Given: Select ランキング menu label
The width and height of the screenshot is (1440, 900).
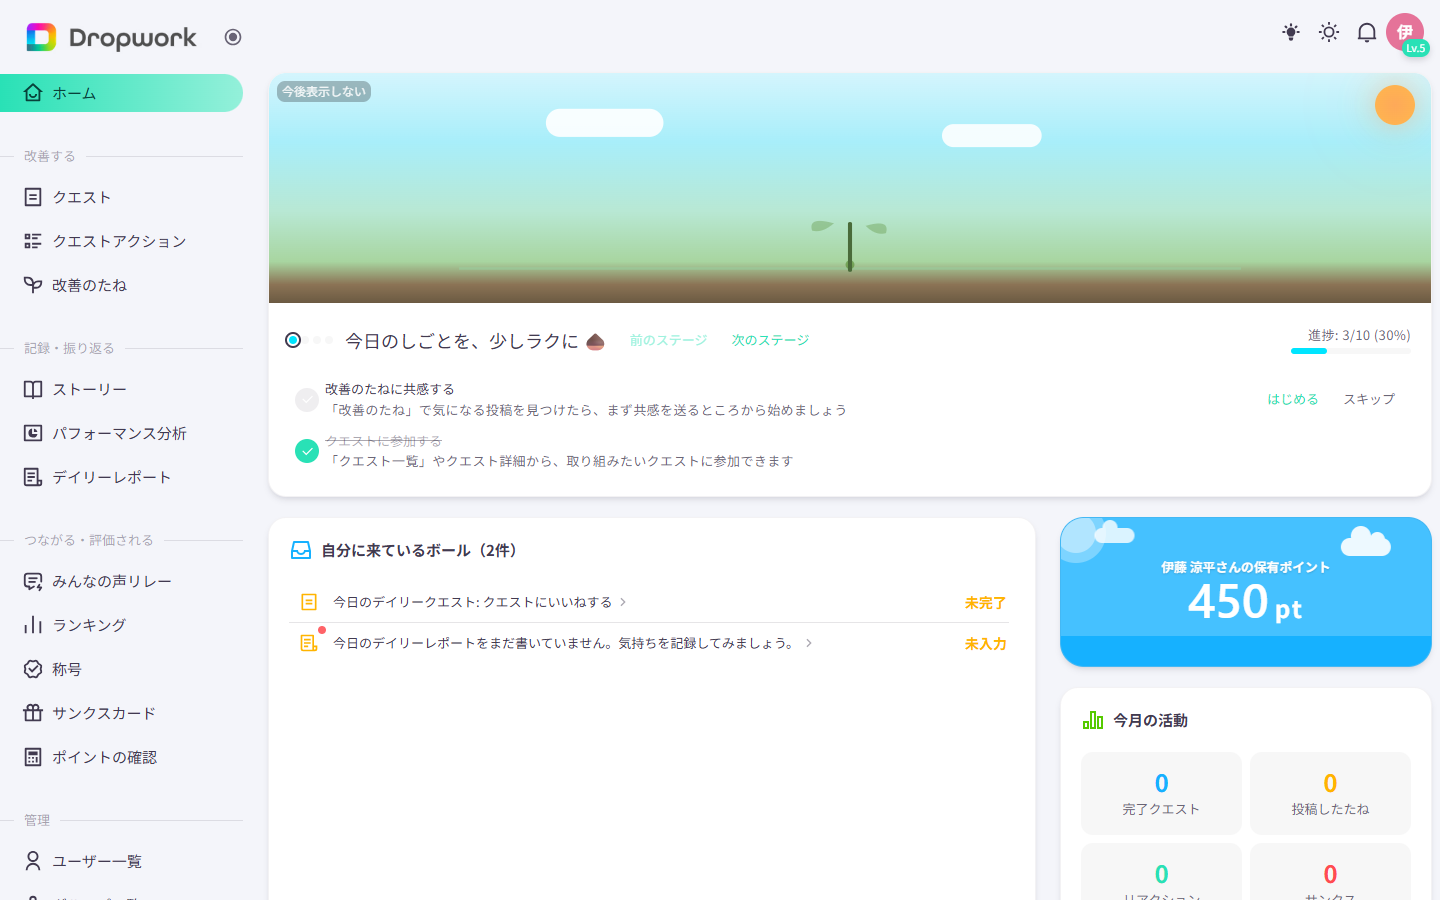Looking at the screenshot, I should 89,625.
